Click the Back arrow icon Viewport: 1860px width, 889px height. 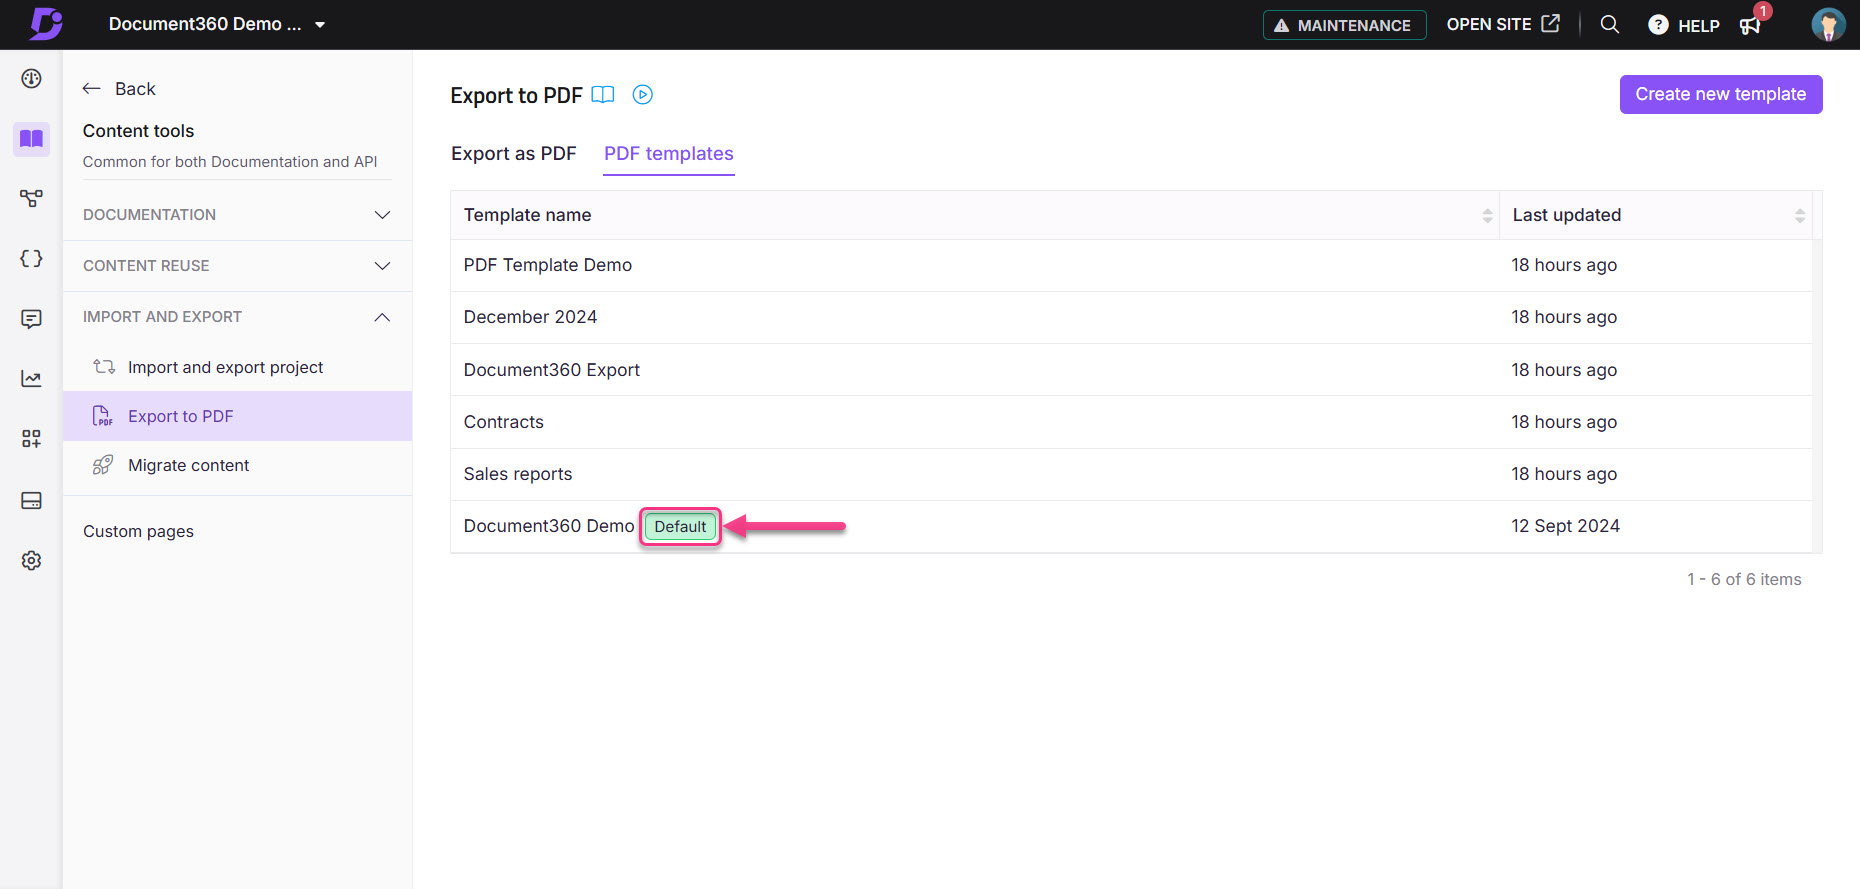92,89
